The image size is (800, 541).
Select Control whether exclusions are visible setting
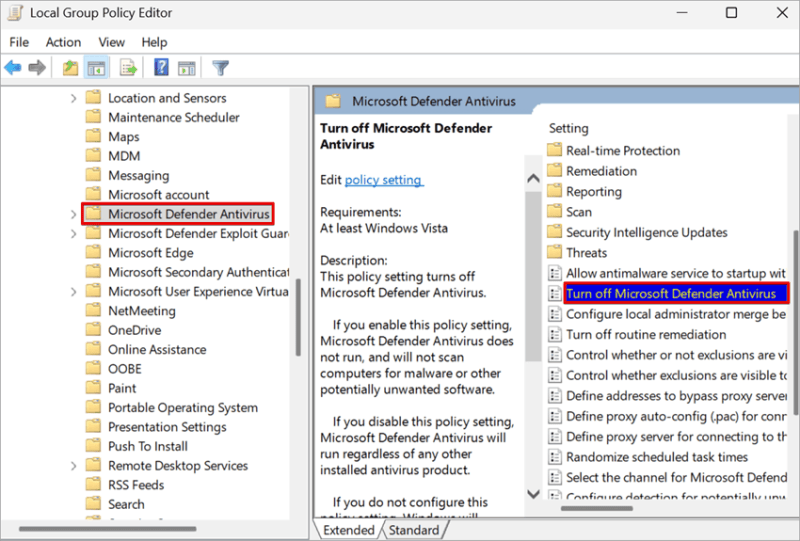pos(676,375)
